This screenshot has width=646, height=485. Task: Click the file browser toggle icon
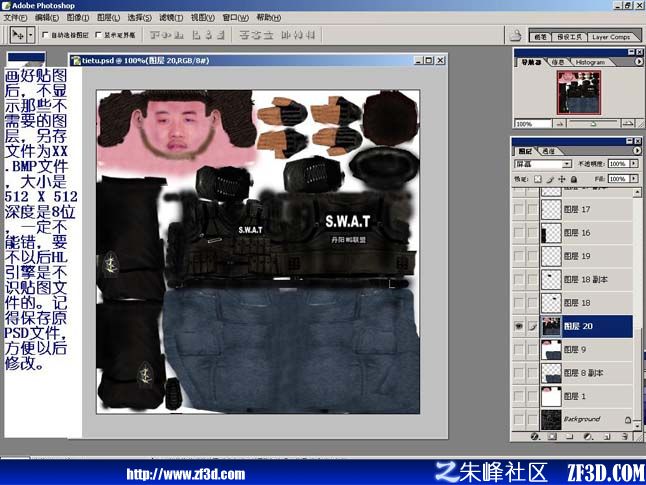[515, 35]
